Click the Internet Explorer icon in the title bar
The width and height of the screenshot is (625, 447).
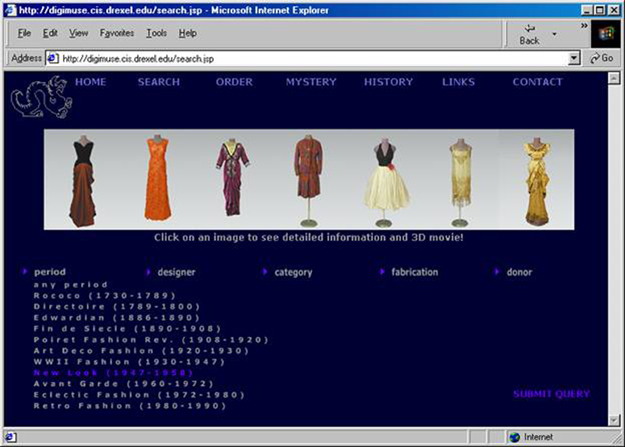[10, 10]
